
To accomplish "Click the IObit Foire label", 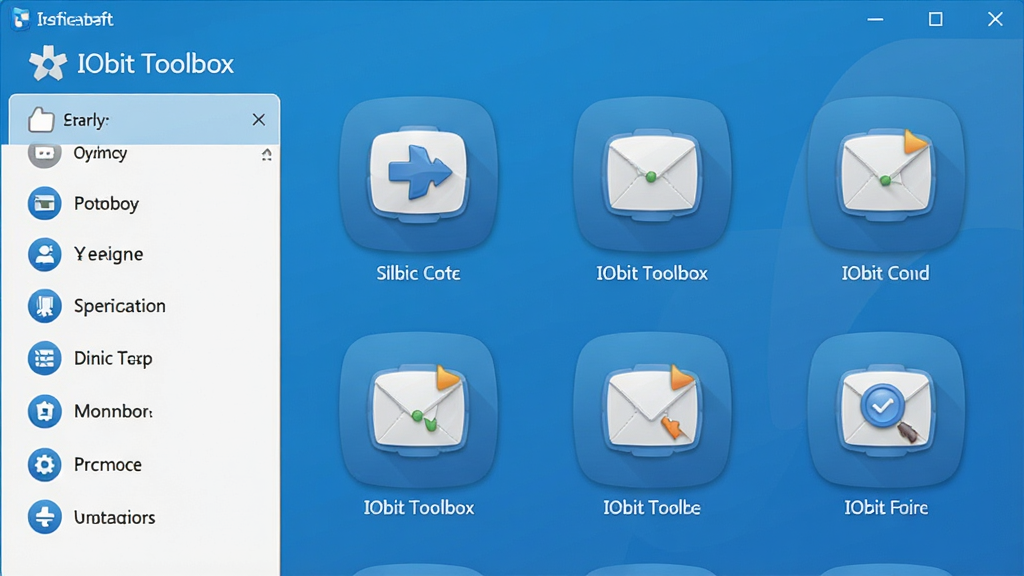I will click(x=886, y=507).
